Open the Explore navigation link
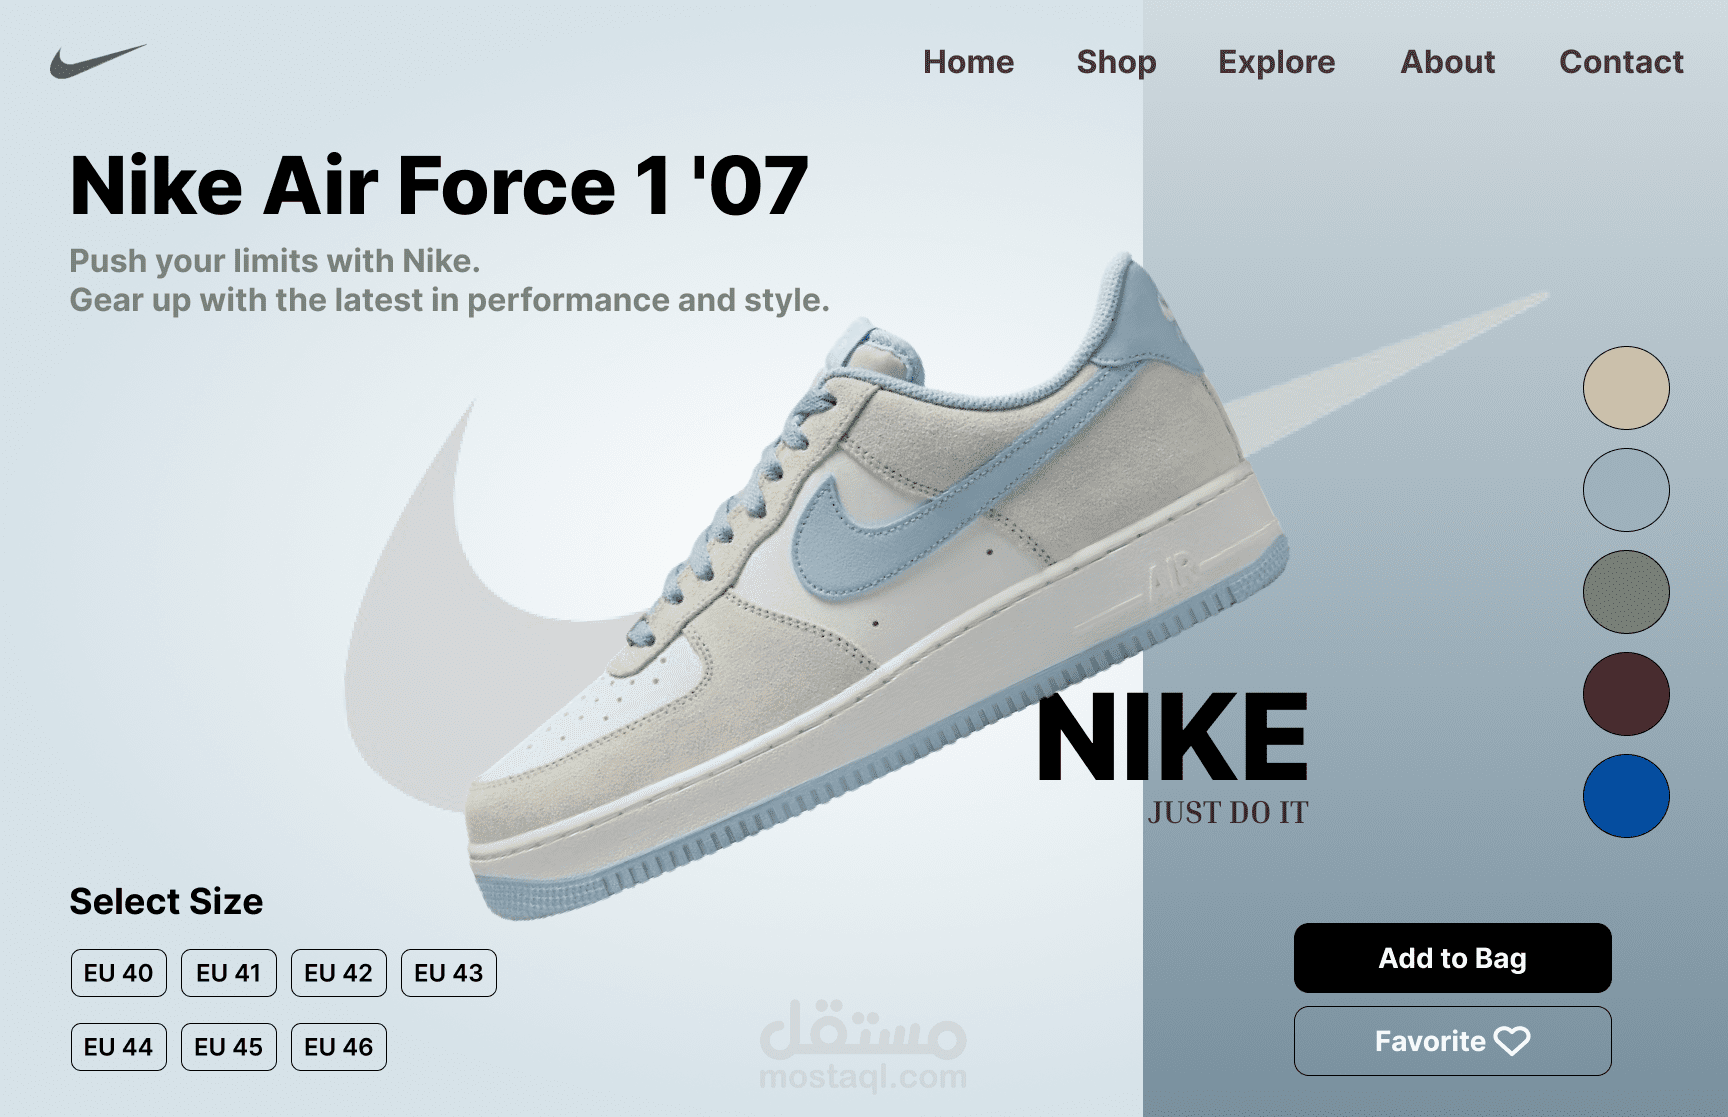The height and width of the screenshot is (1117, 1728). [x=1276, y=62]
